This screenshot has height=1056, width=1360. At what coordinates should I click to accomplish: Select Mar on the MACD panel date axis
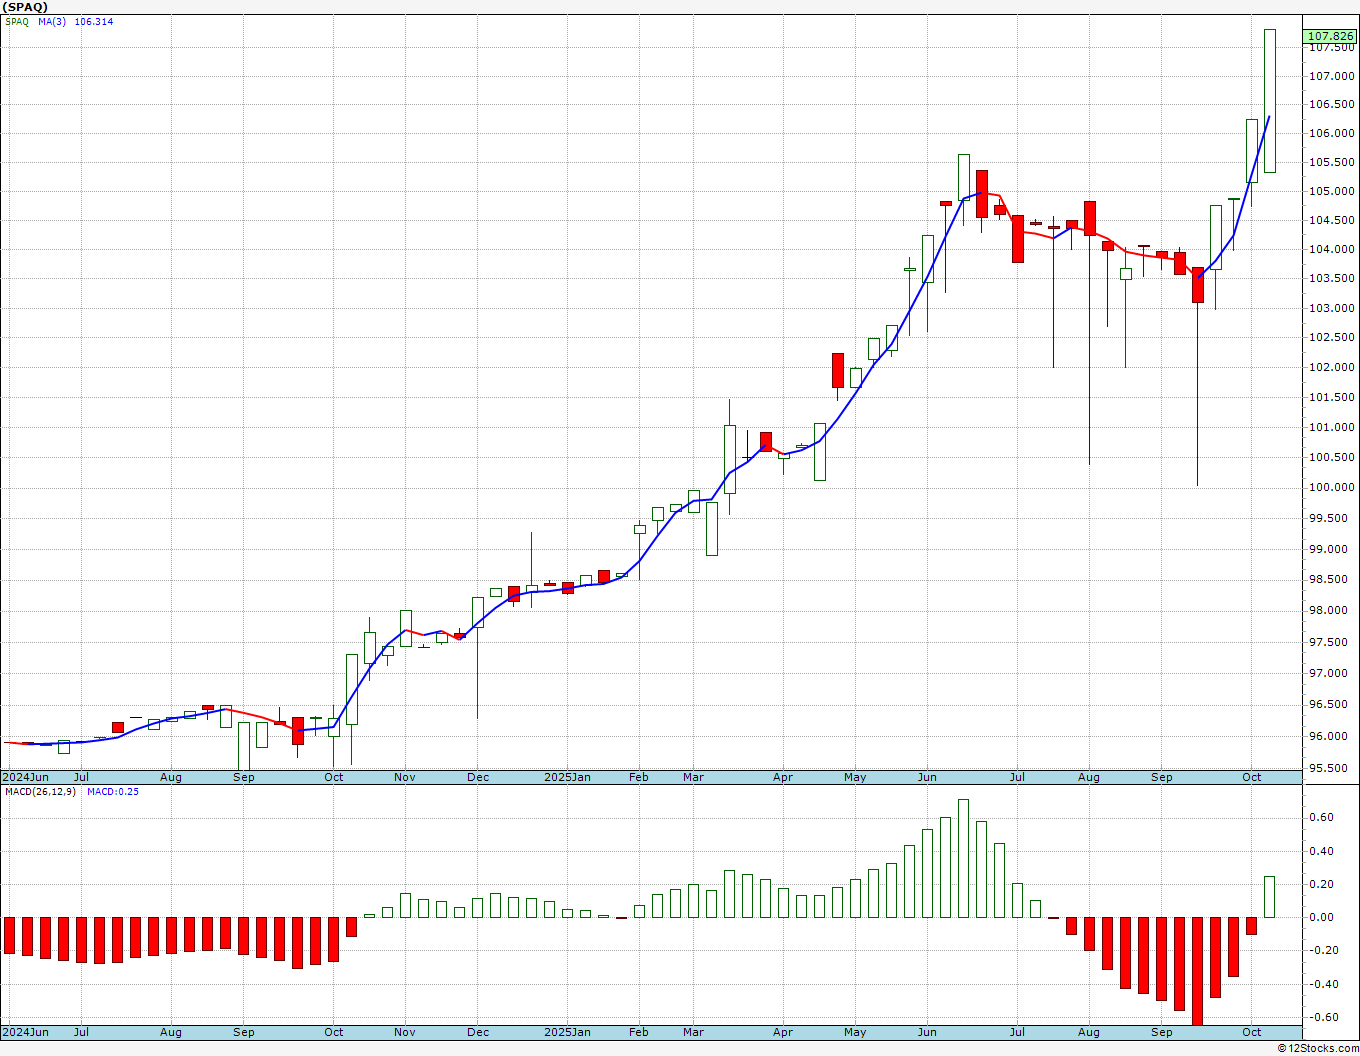(x=693, y=1032)
